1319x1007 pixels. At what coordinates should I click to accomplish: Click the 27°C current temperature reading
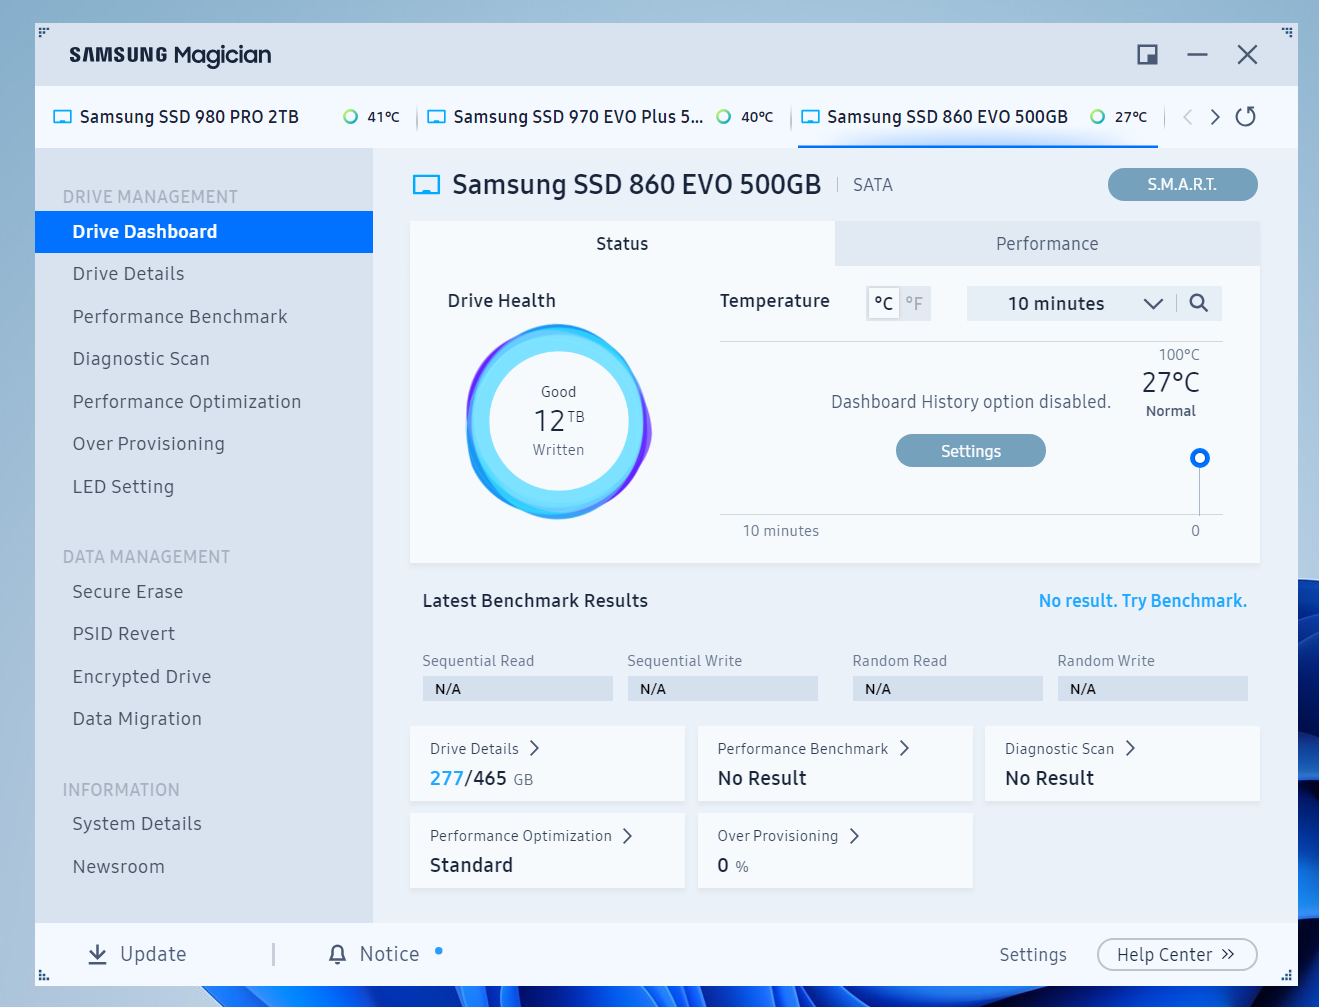click(1171, 382)
